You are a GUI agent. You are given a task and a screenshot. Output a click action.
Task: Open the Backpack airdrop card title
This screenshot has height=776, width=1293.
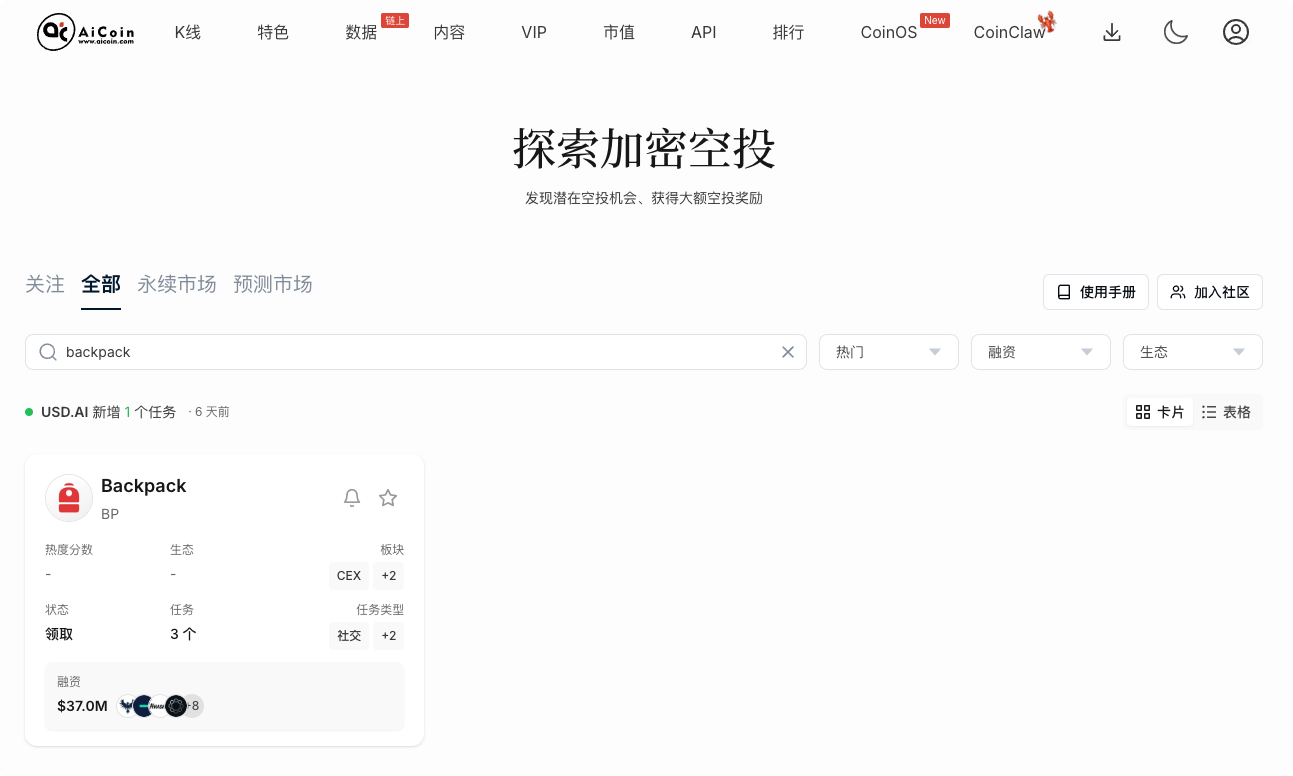pos(143,486)
